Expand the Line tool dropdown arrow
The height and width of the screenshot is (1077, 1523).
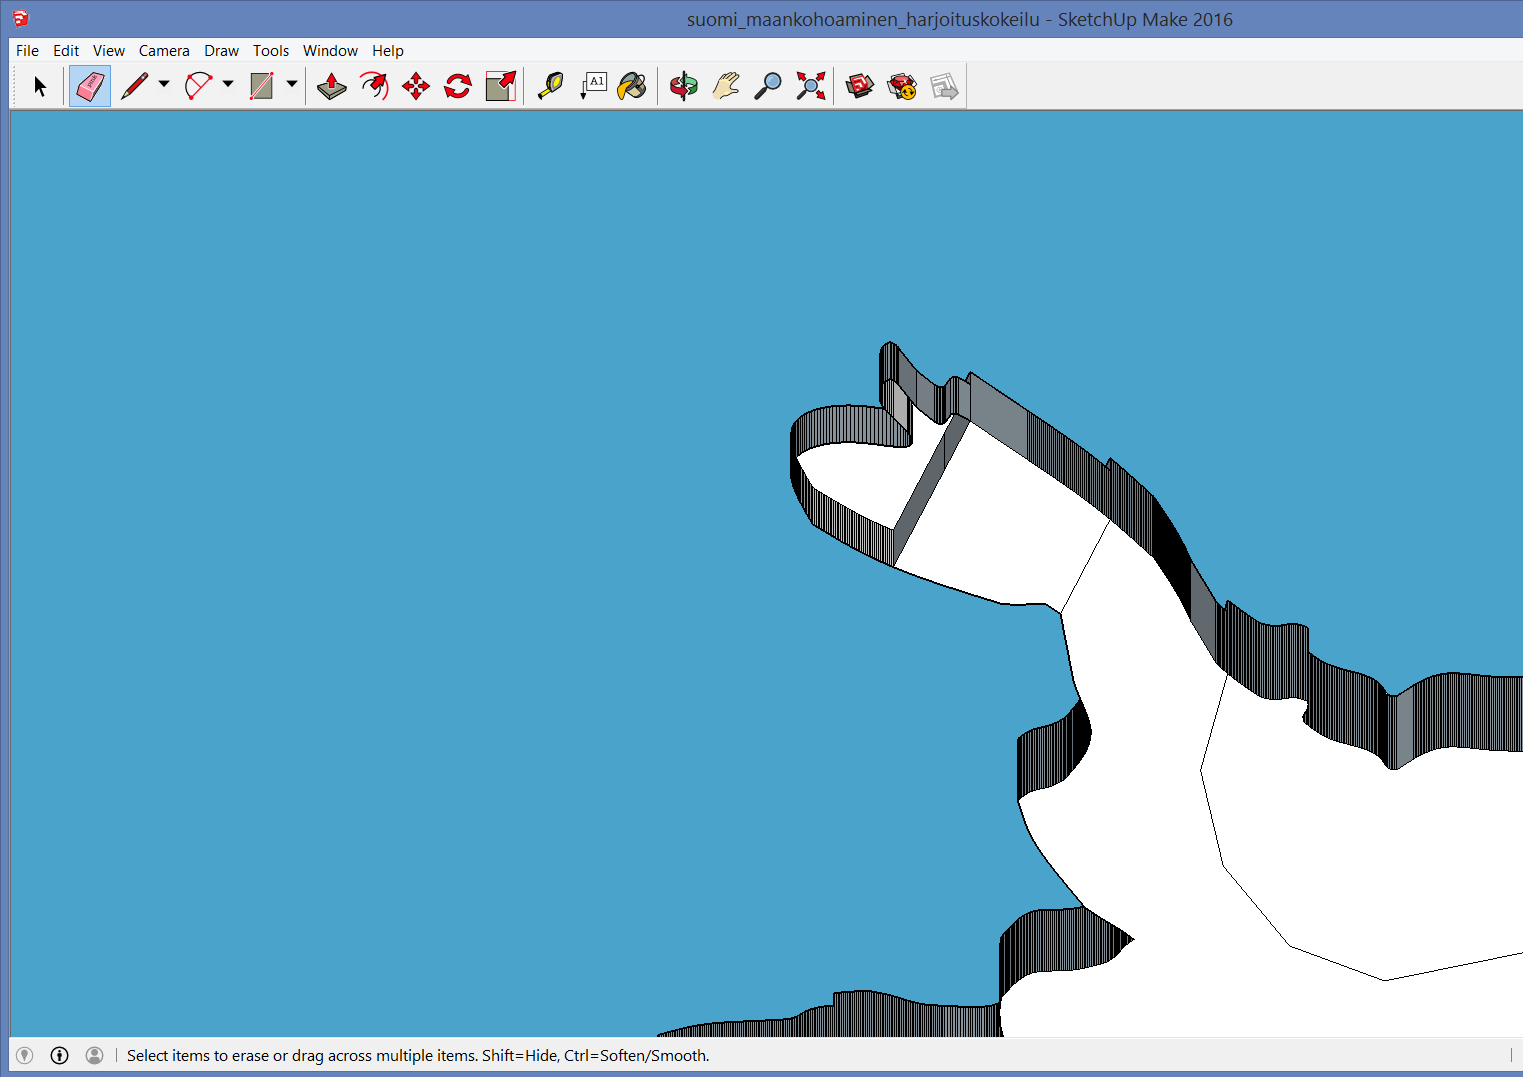click(x=164, y=85)
